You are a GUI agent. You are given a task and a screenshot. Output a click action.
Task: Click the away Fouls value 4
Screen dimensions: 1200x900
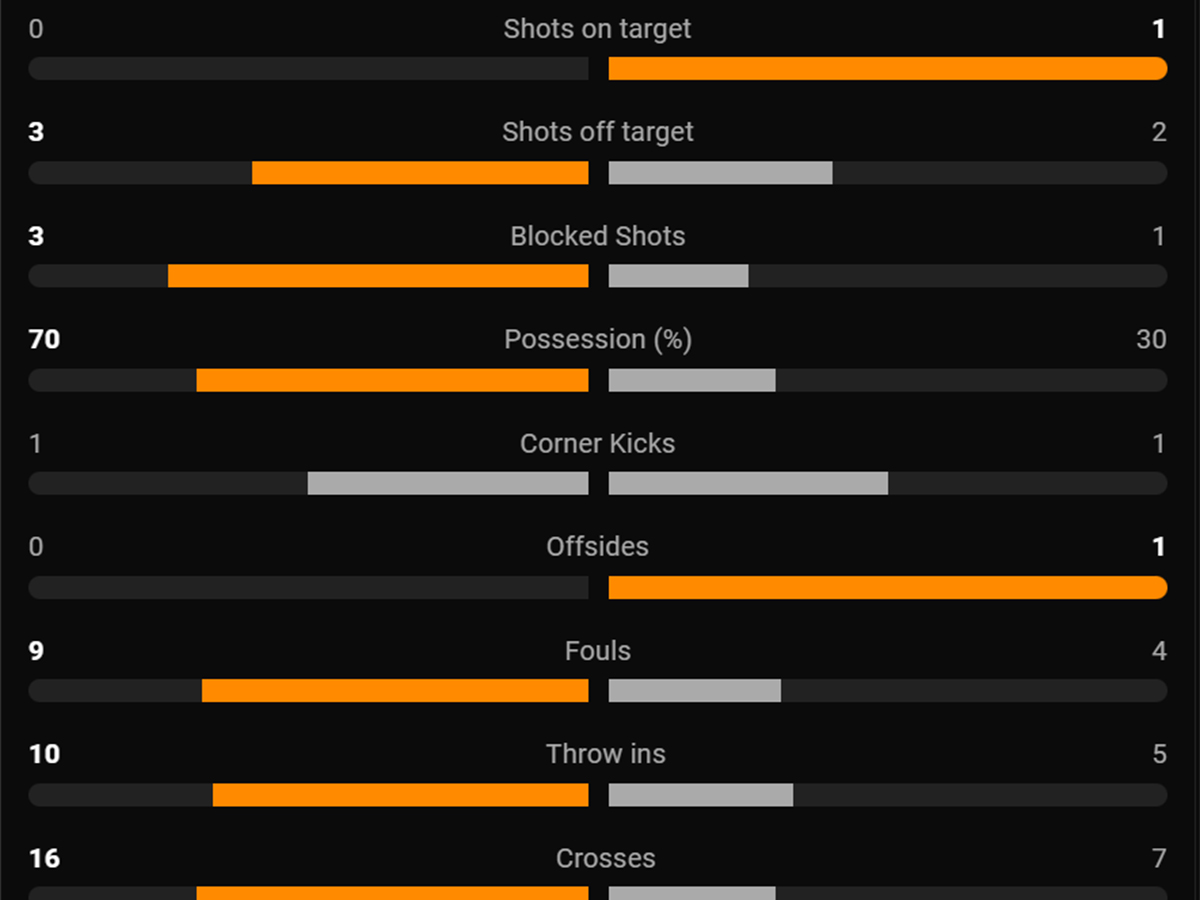coord(1159,651)
